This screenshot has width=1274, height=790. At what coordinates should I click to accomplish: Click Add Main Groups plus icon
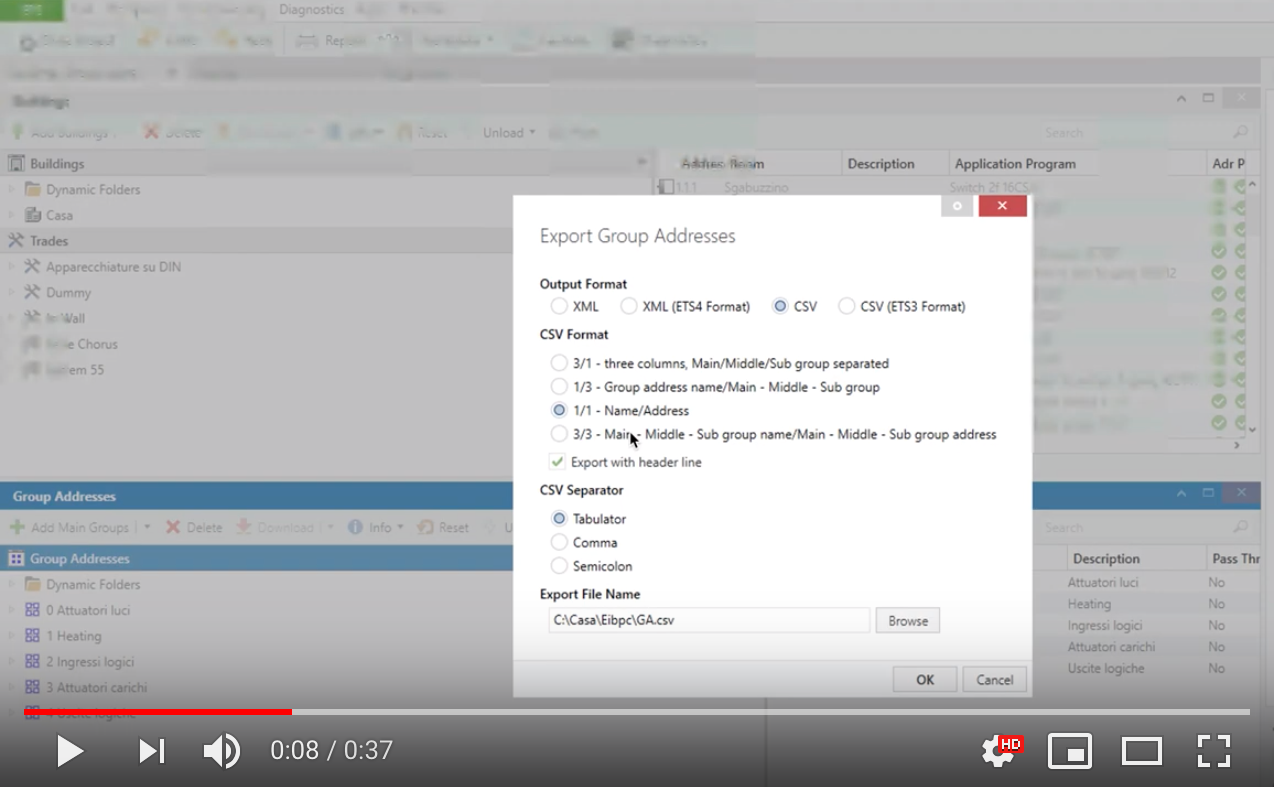pyautogui.click(x=17, y=527)
